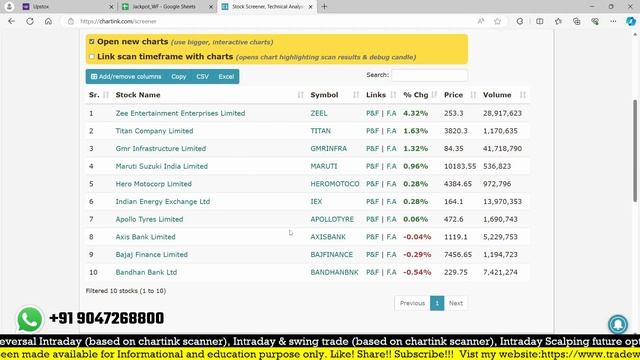
Task: Open Zee Entertainment Enterprises Limited link
Action: pos(180,113)
